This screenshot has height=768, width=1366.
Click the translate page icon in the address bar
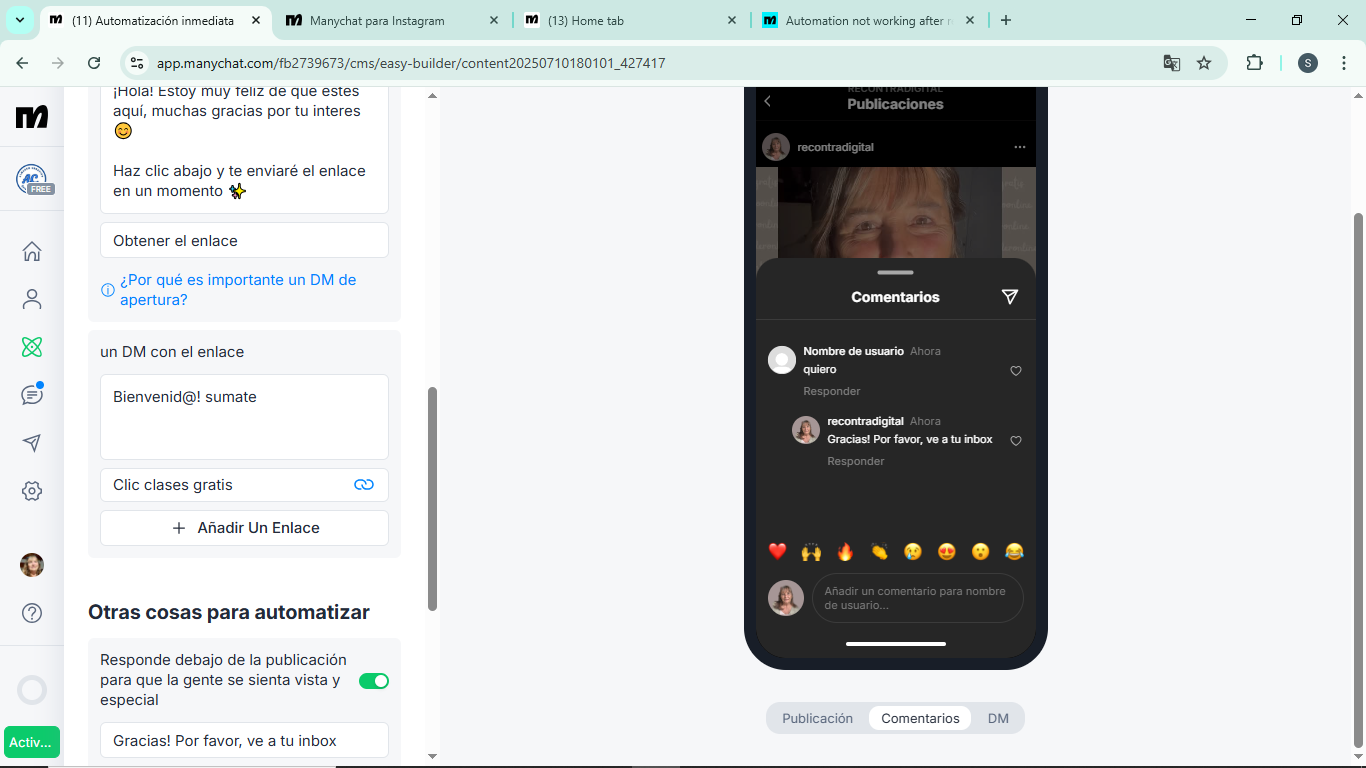point(1172,63)
